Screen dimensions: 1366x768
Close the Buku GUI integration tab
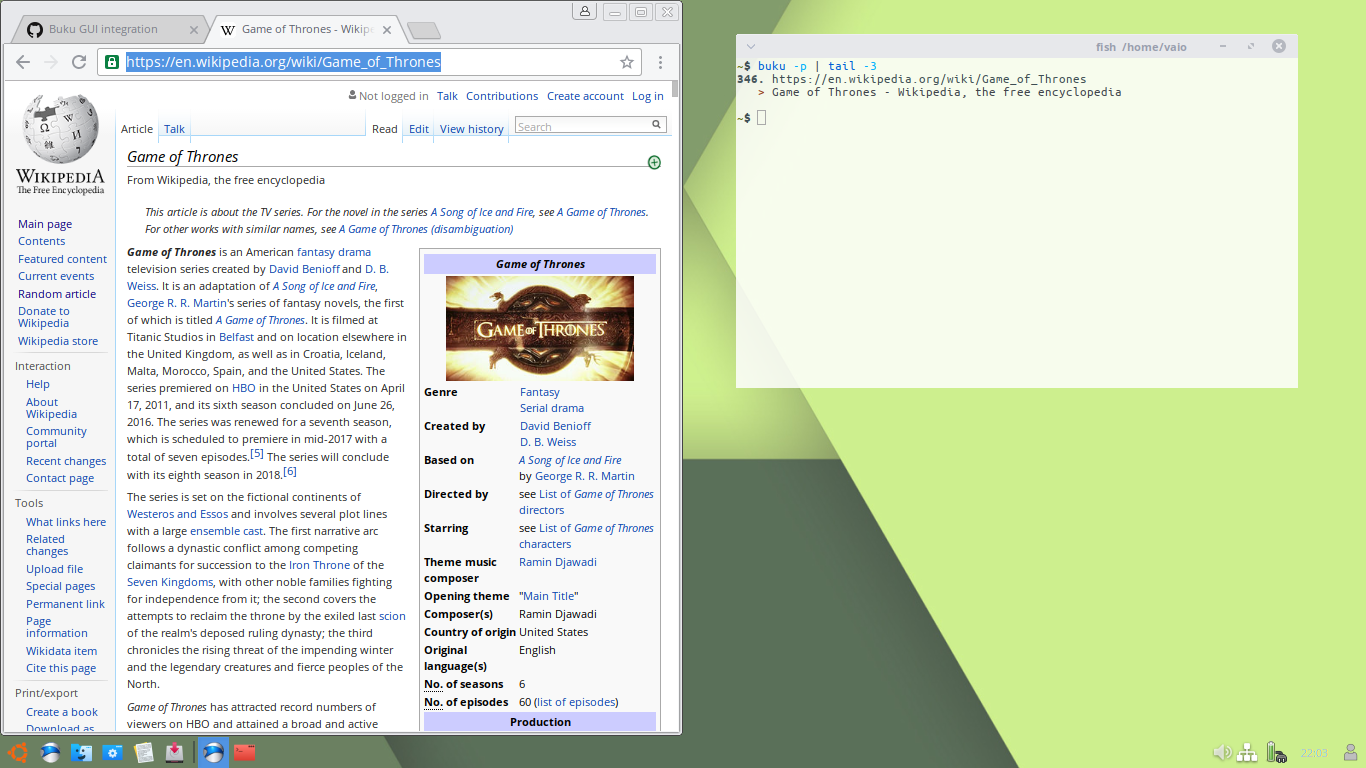(x=194, y=30)
